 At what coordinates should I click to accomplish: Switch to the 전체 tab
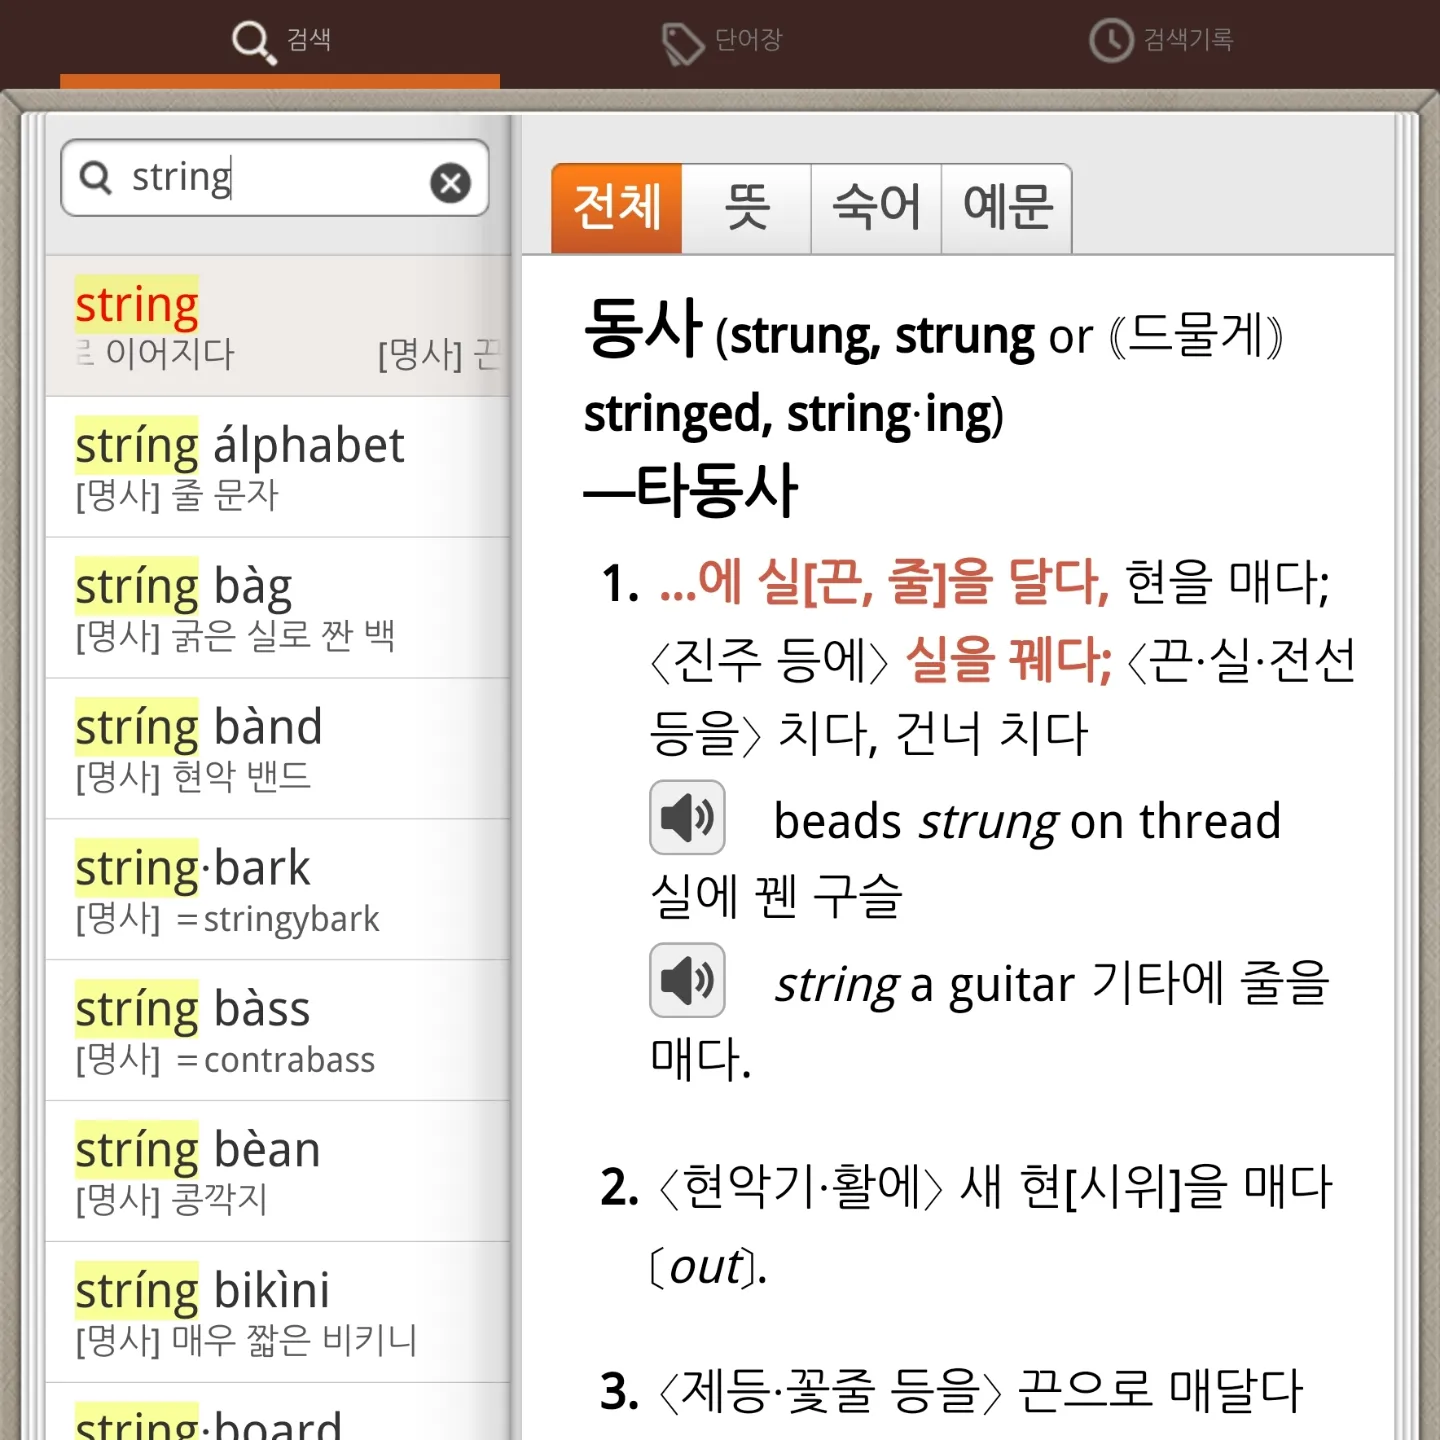coord(617,208)
